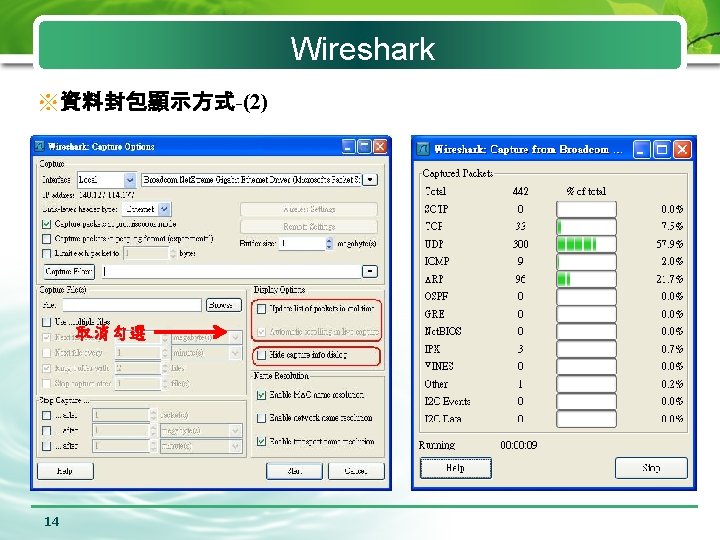Toggle Enable MAC name resolution
This screenshot has height=540, width=720.
(x=261, y=395)
